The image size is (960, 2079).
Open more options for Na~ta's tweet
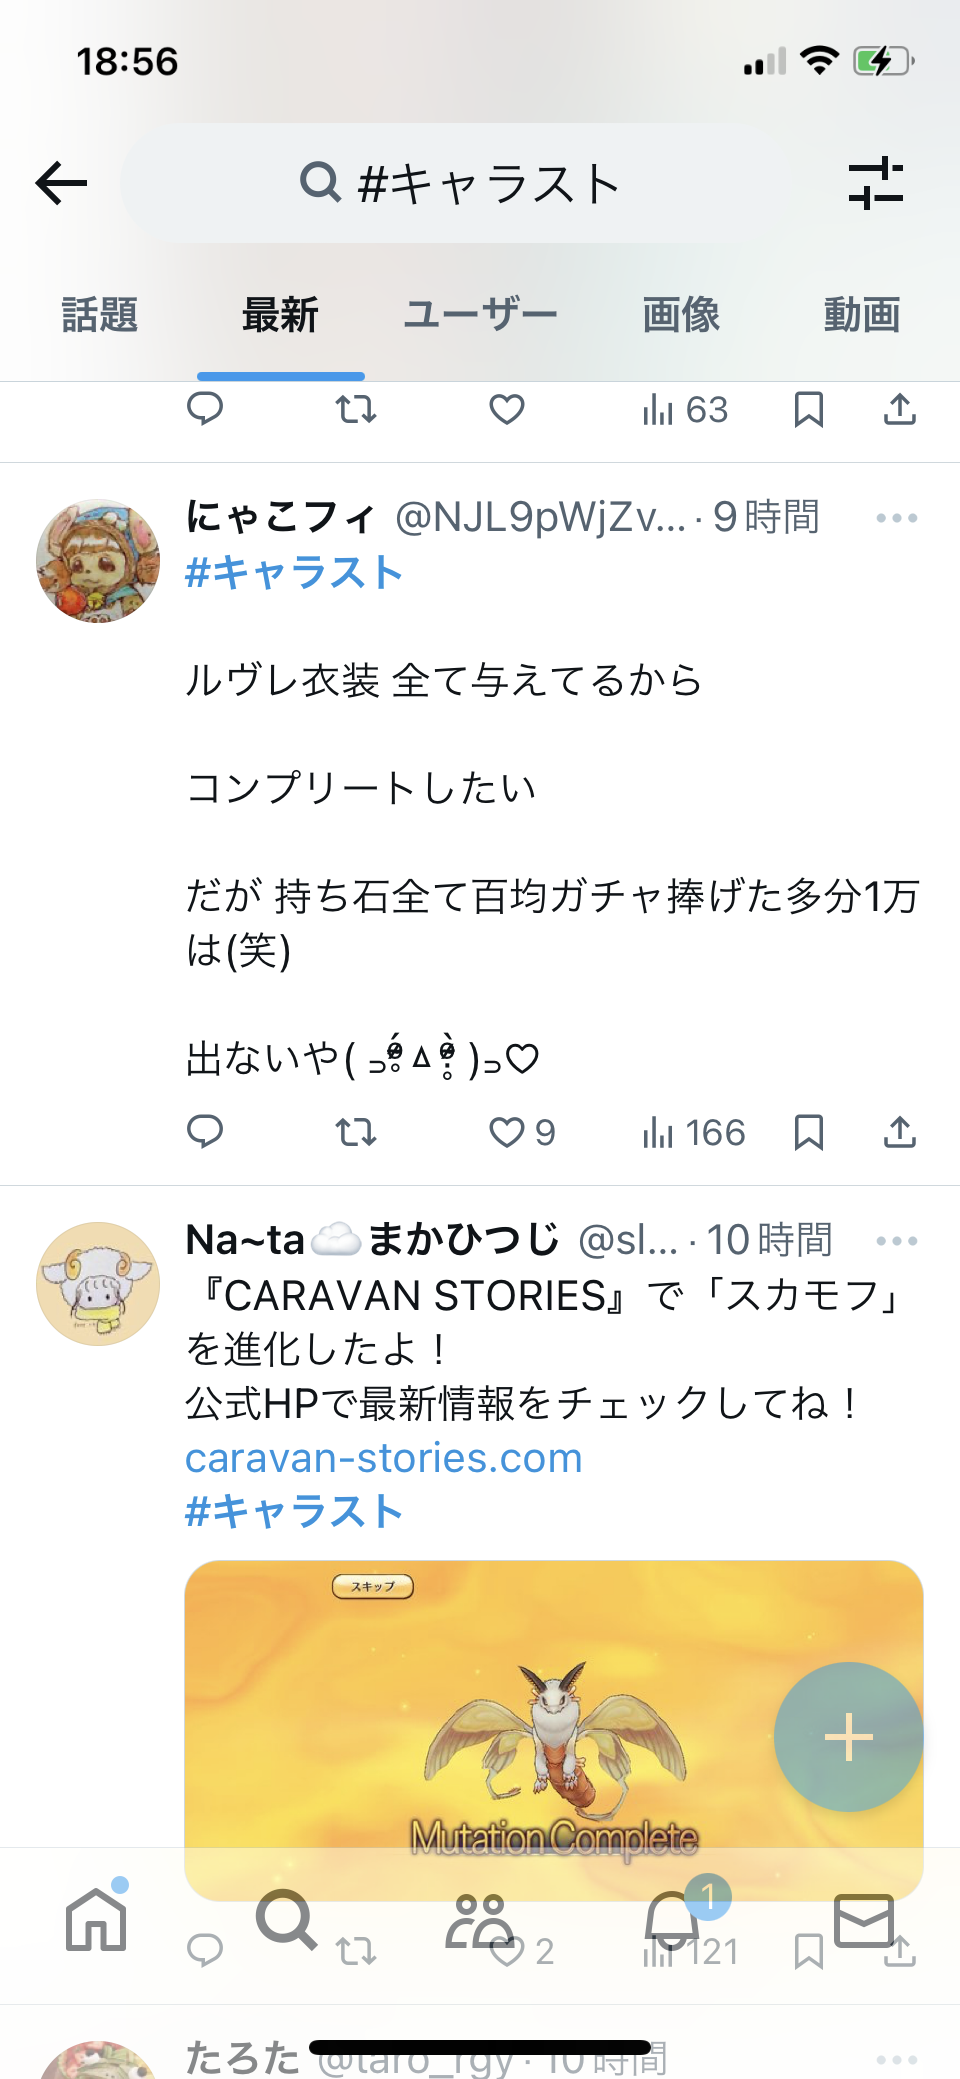click(x=896, y=1241)
